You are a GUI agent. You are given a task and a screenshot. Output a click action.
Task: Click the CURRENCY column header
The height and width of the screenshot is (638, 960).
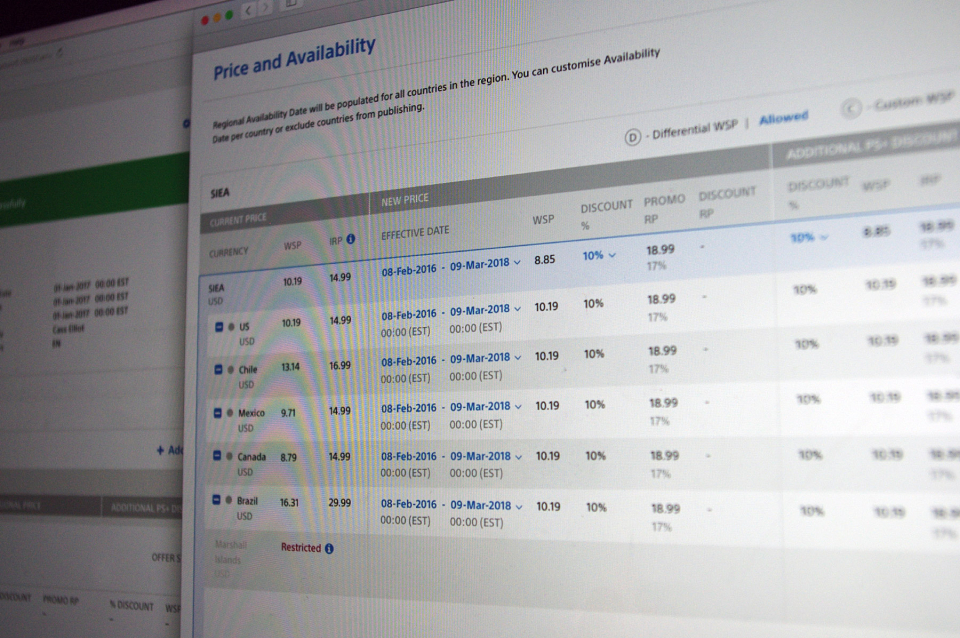point(228,252)
